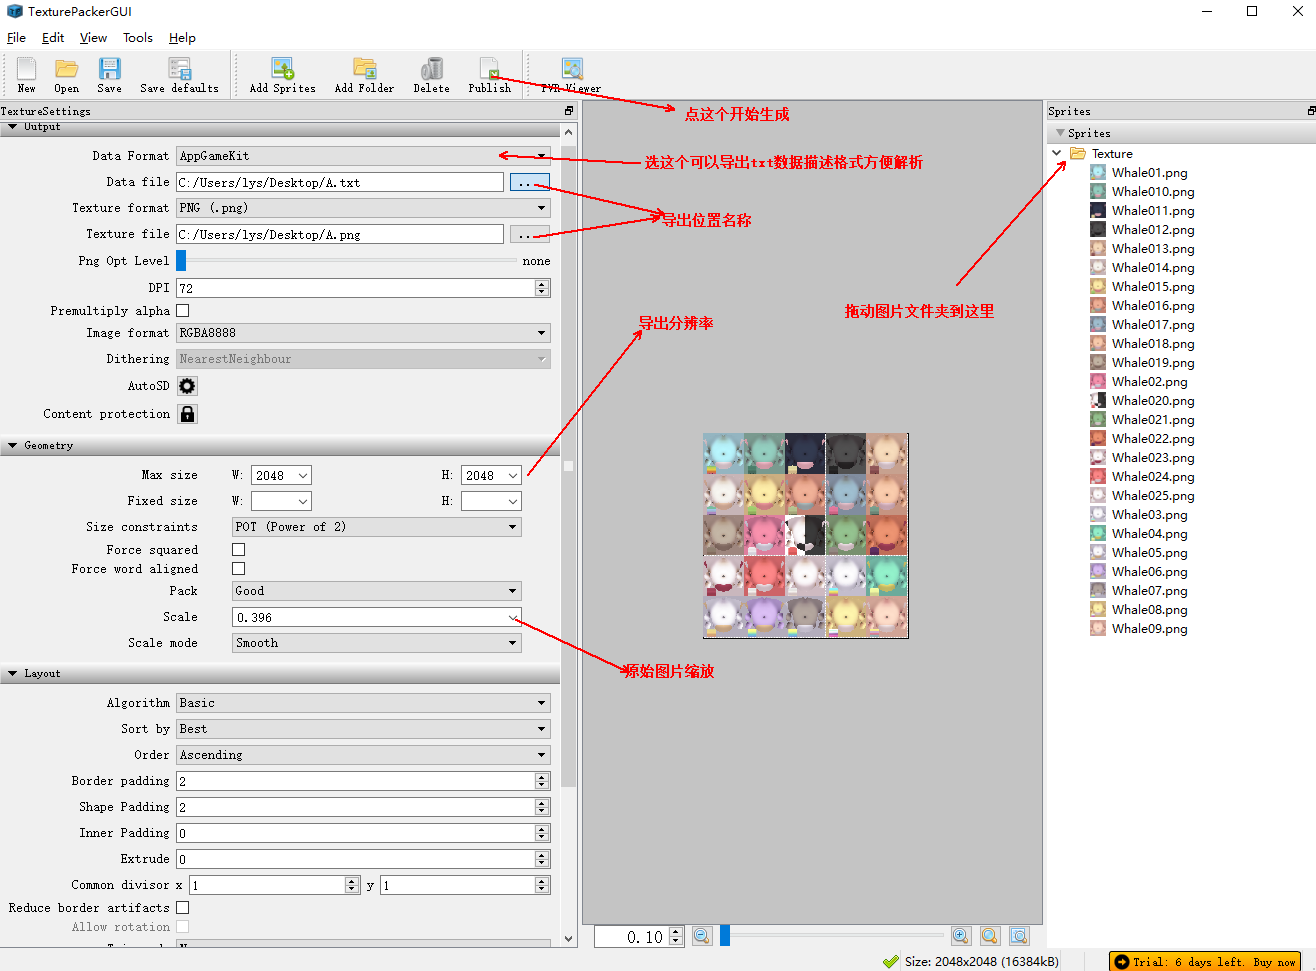Toggle Force word aligned checkbox
The width and height of the screenshot is (1316, 971).
(238, 568)
